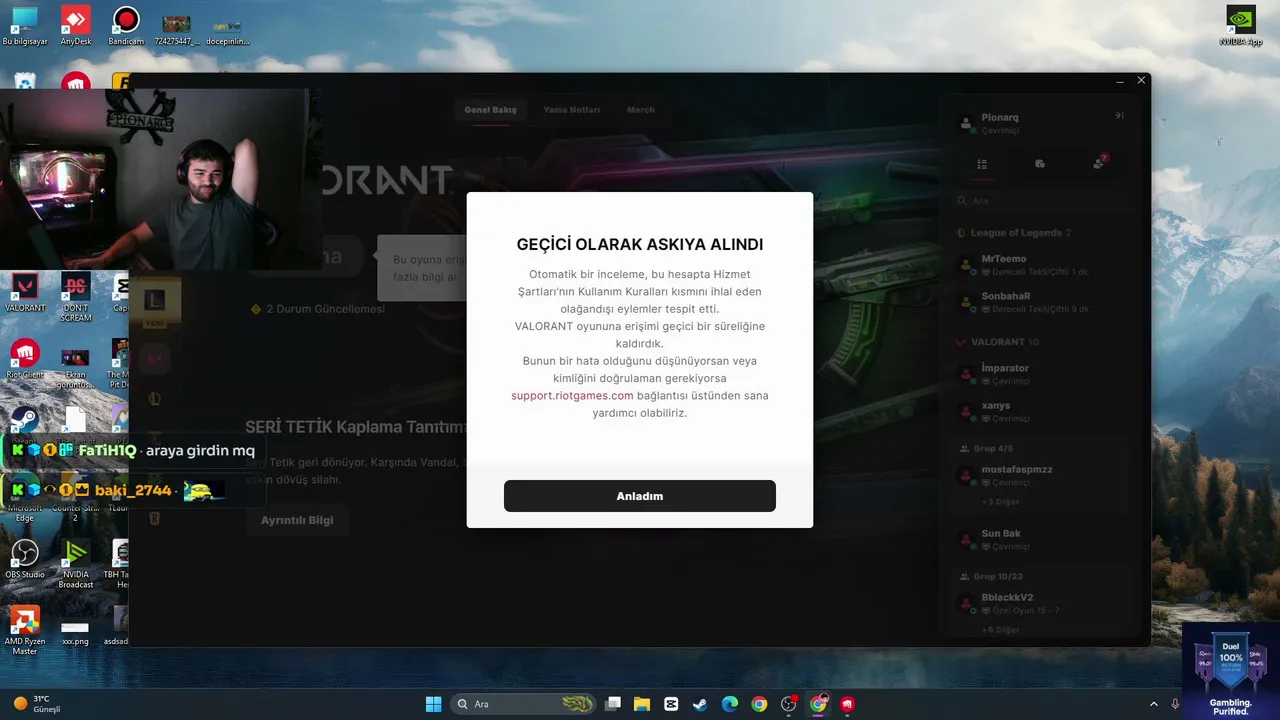Open the support.riotgames.com link

click(x=572, y=396)
